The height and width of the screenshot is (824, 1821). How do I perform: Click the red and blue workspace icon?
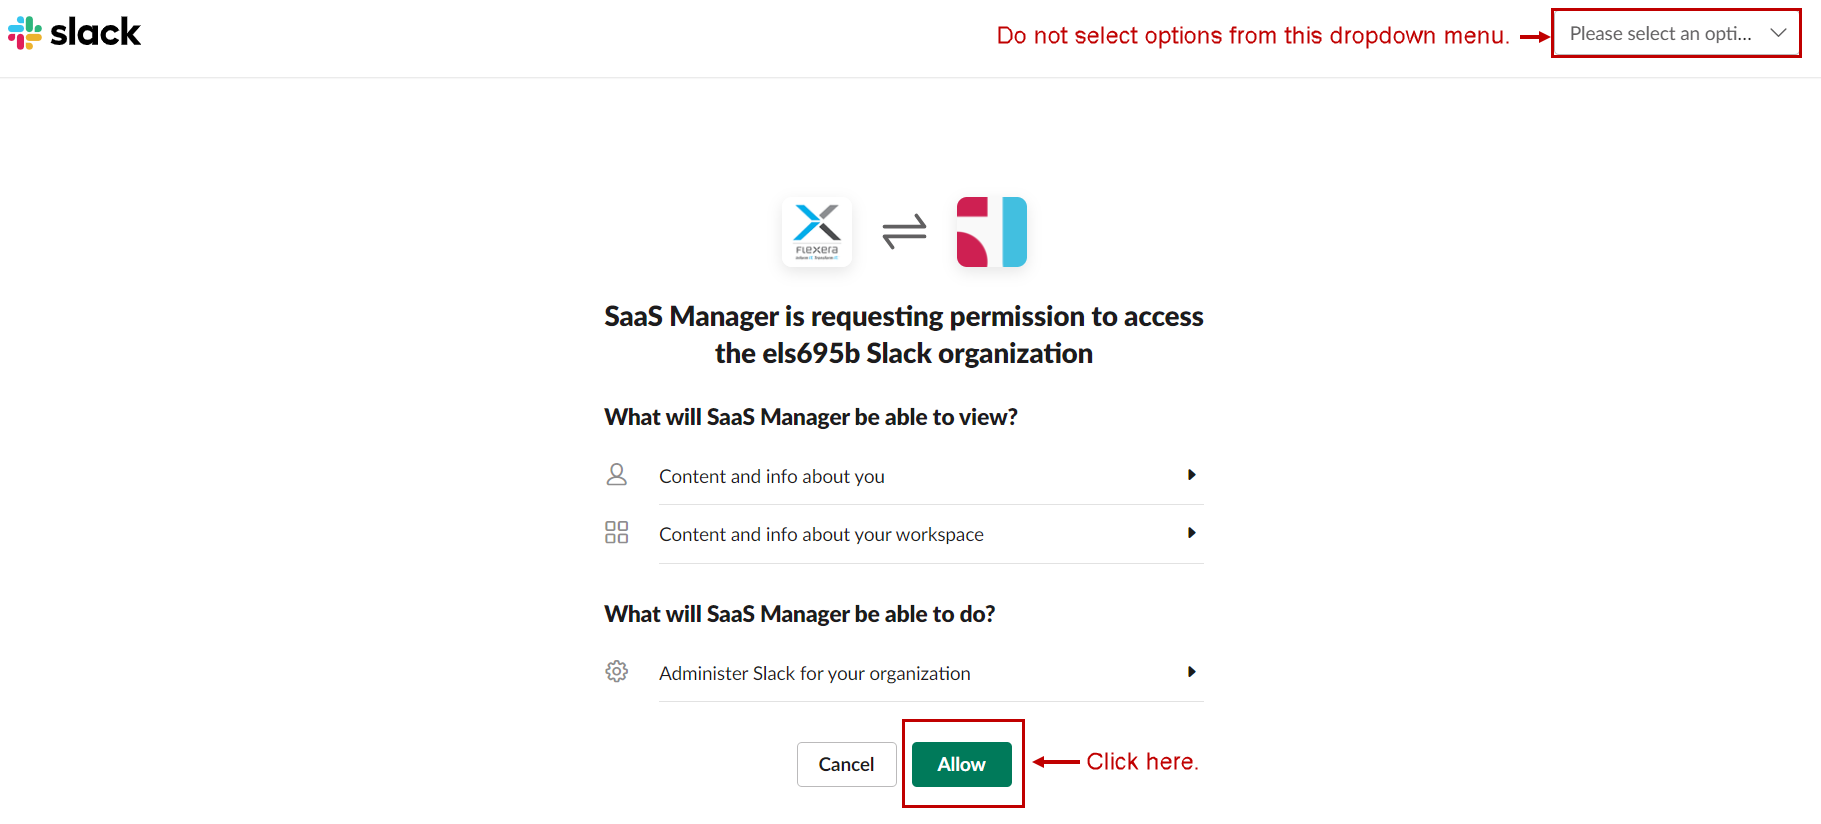pyautogui.click(x=991, y=232)
